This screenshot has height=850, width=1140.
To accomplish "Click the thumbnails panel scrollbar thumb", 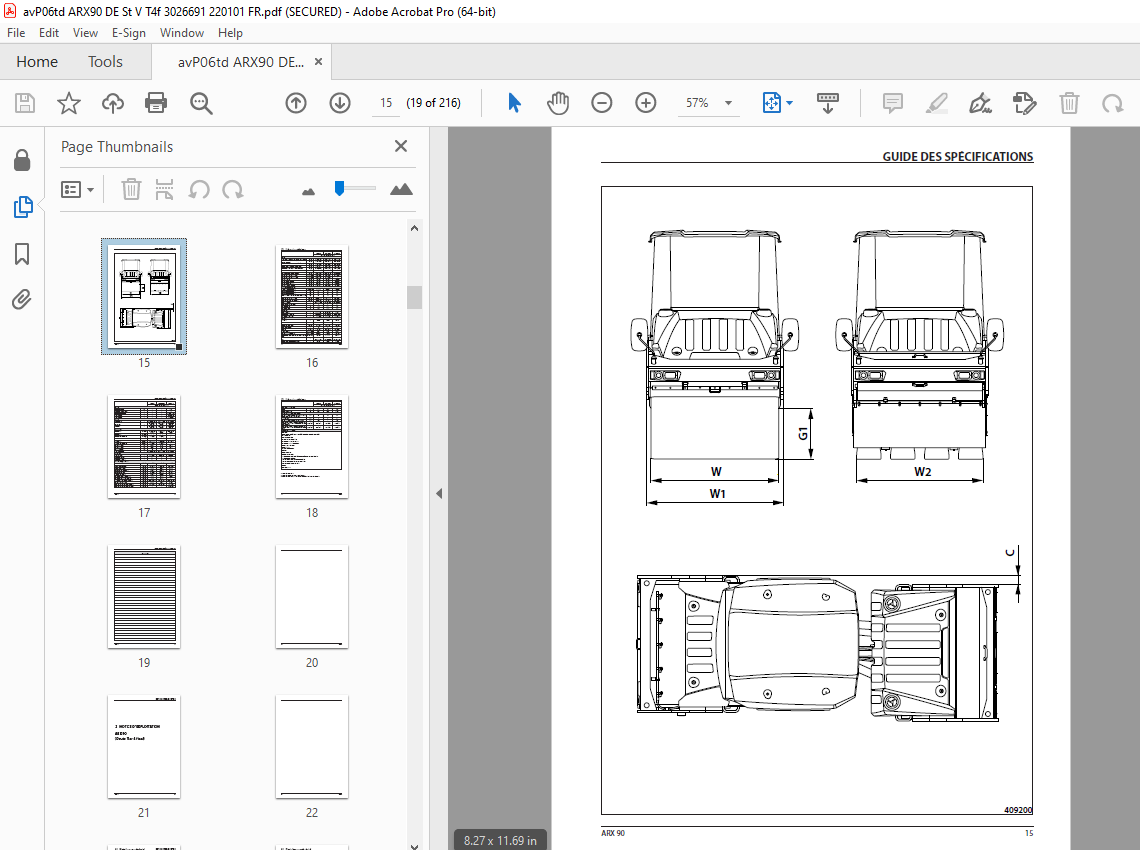I will pos(414,297).
